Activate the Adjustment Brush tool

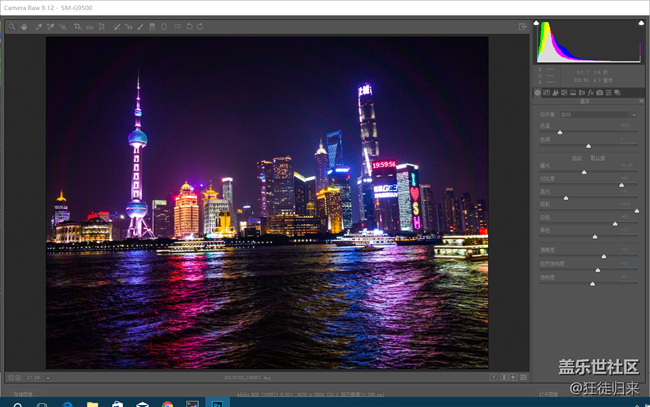pos(140,27)
